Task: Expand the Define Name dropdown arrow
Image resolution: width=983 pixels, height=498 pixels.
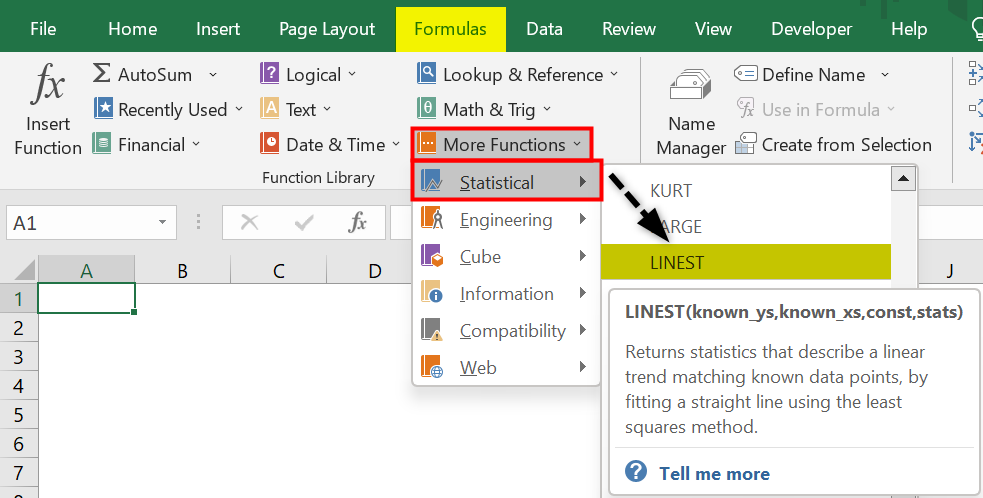Action: pyautogui.click(x=885, y=75)
